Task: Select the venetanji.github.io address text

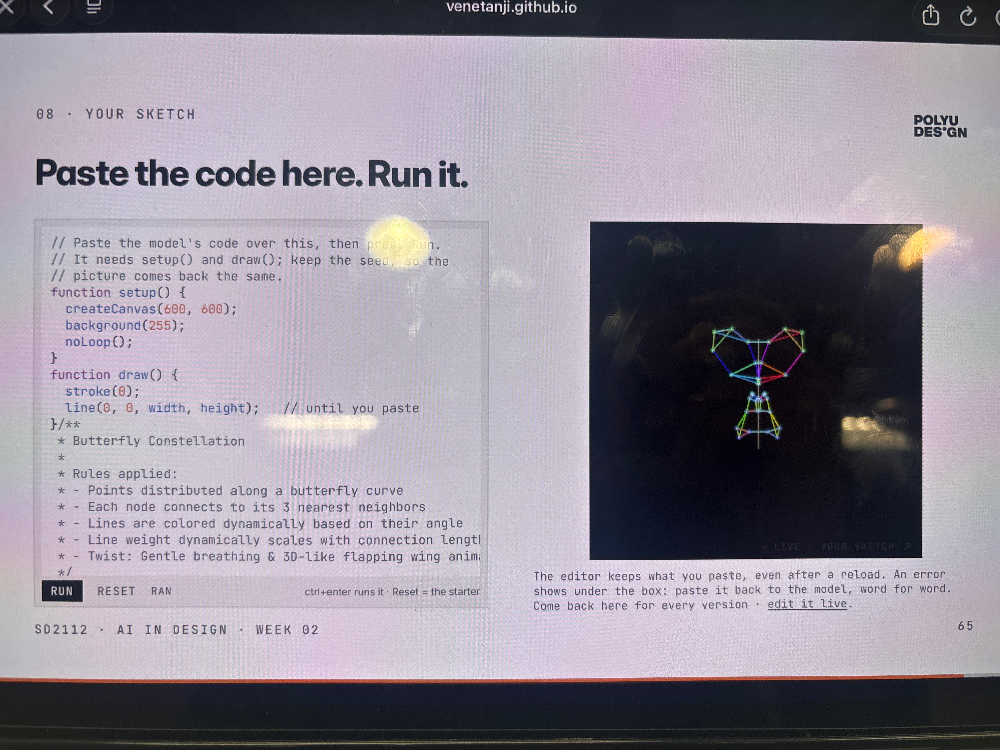Action: tap(511, 8)
